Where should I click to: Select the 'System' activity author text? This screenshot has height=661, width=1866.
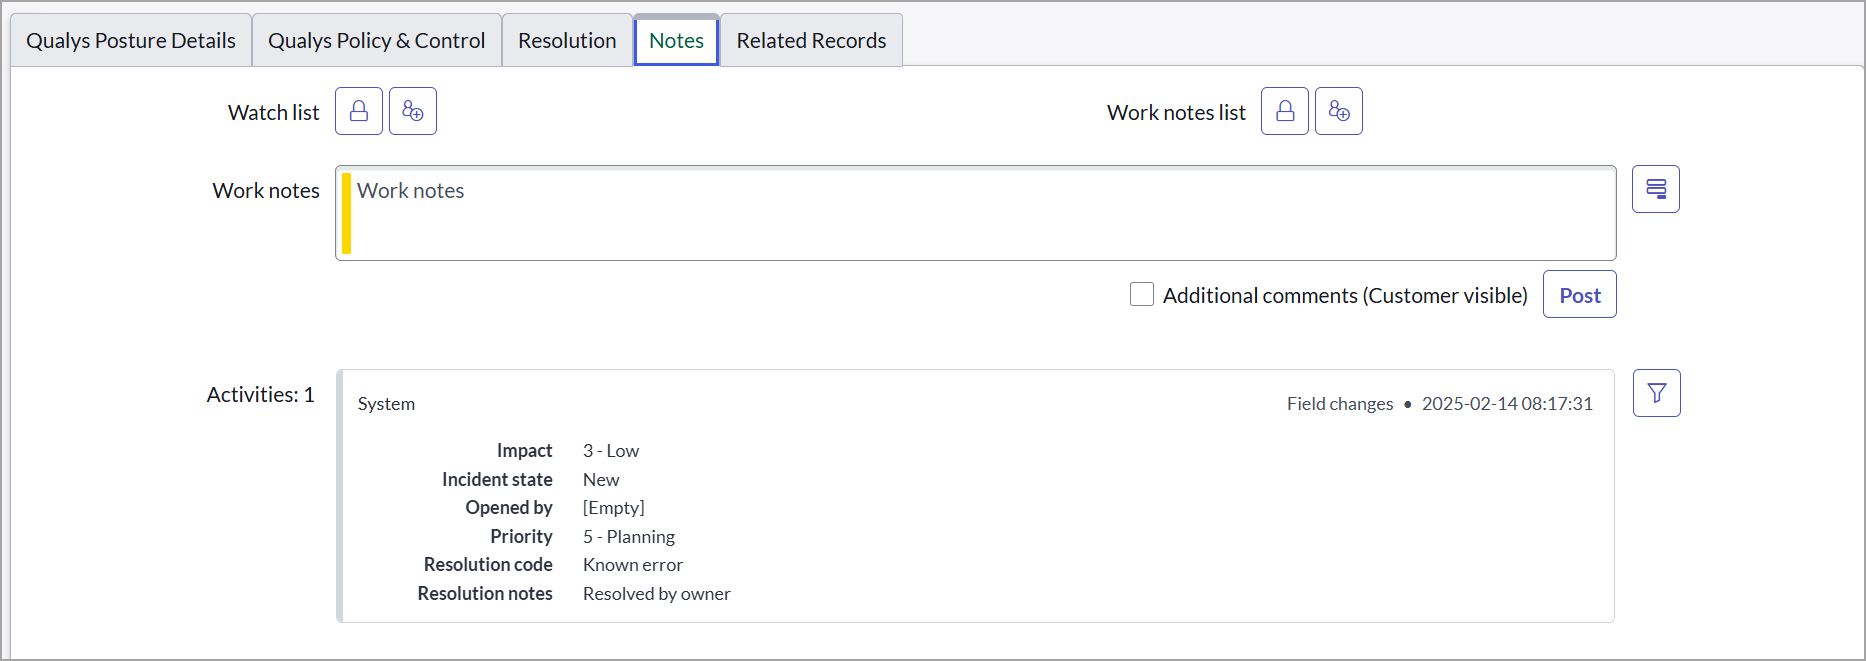(x=386, y=404)
